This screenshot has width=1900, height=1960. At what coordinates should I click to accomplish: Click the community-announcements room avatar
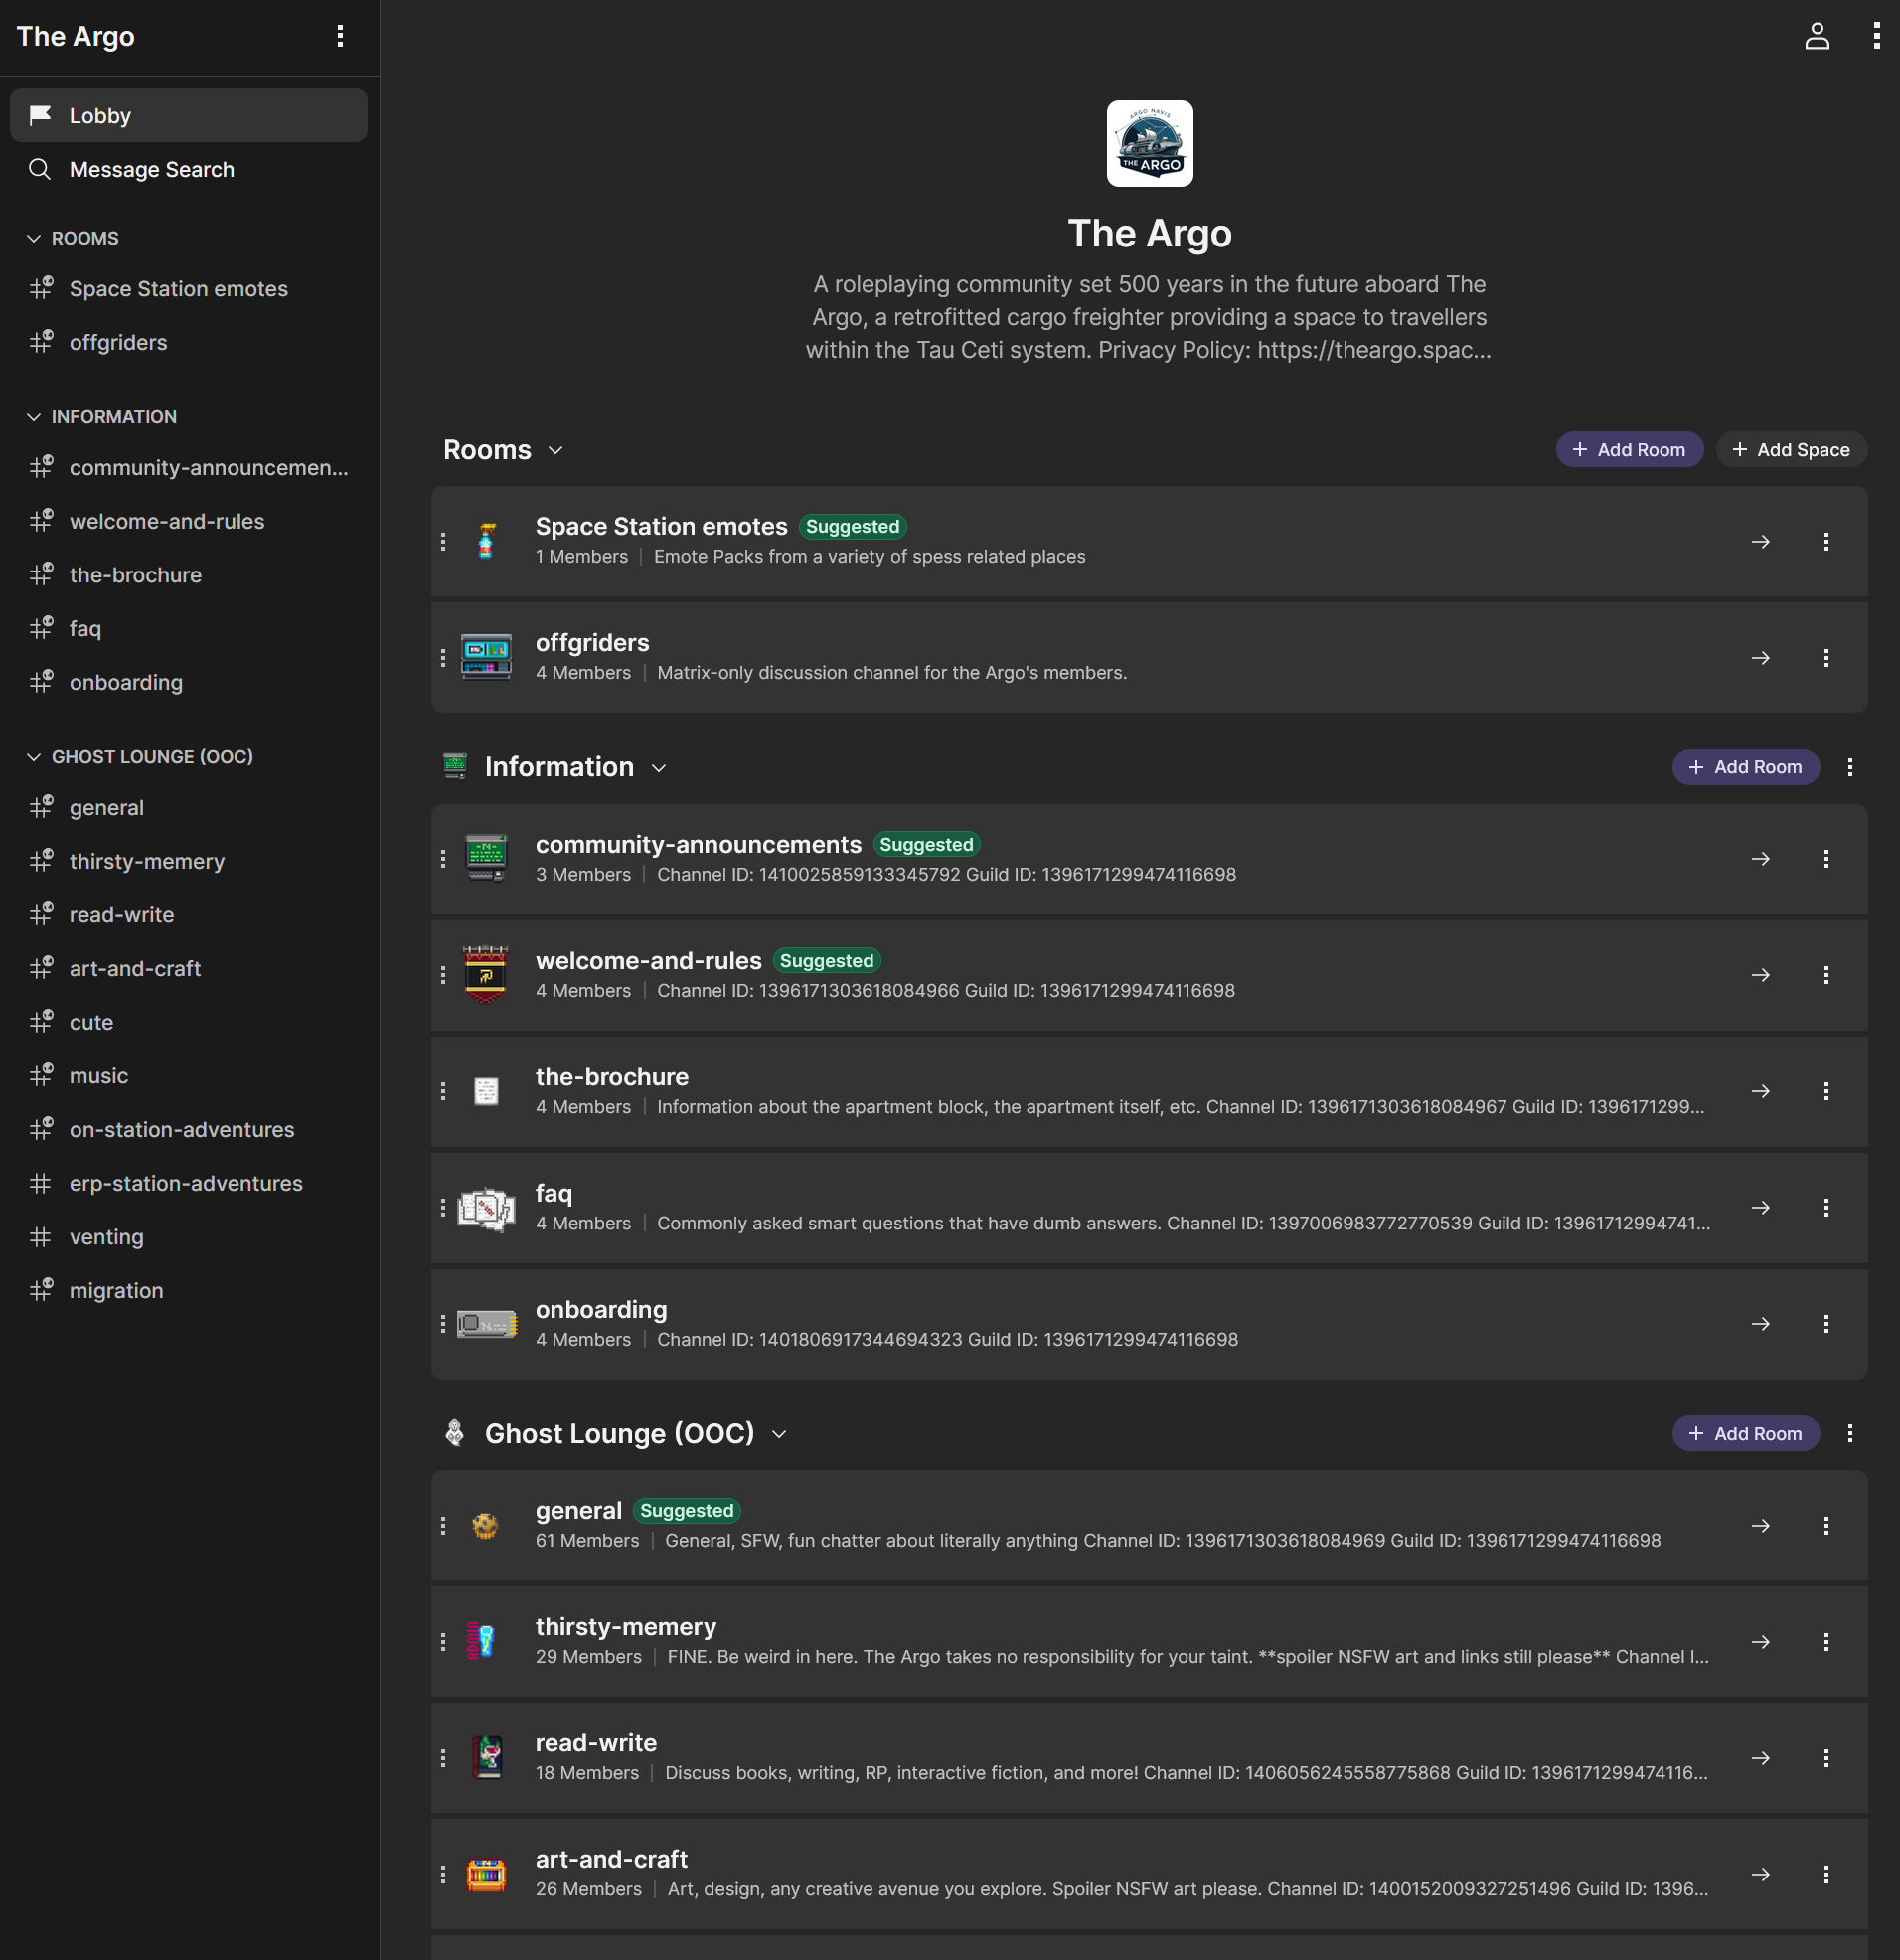(486, 858)
